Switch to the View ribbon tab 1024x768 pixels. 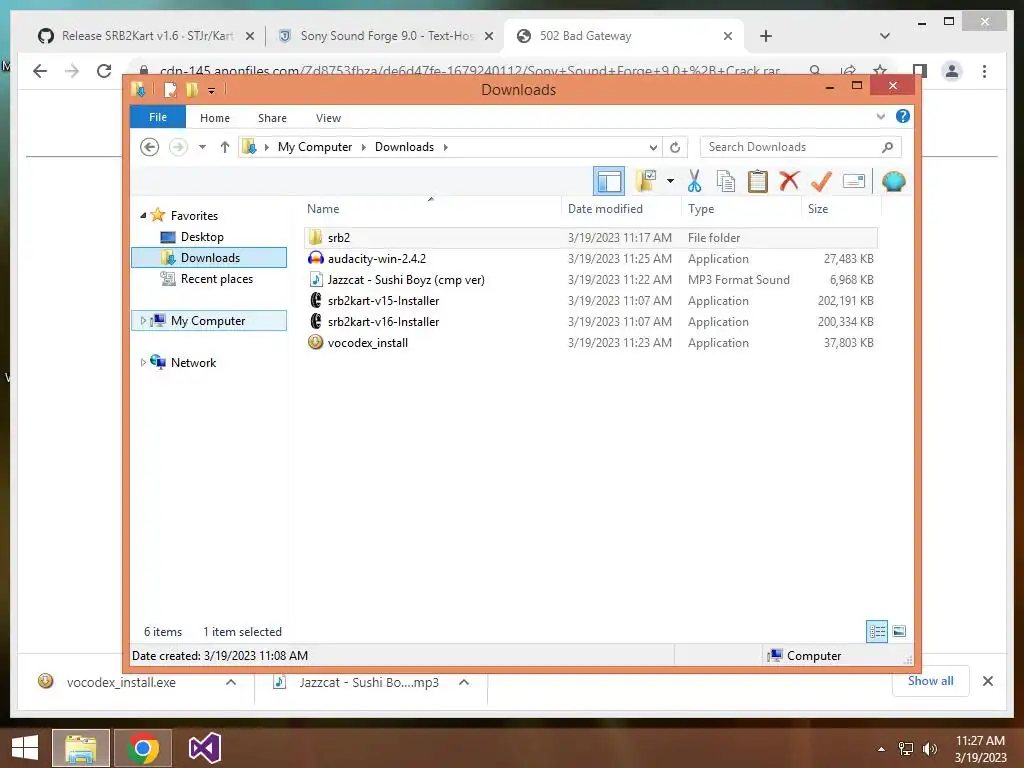tap(328, 118)
